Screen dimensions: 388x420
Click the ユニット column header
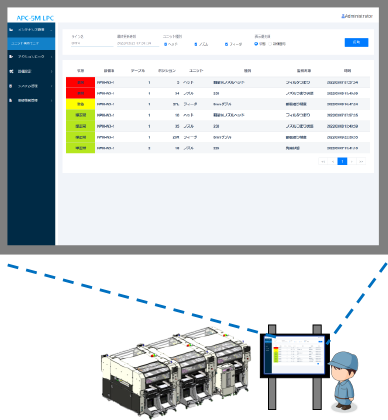coord(196,71)
